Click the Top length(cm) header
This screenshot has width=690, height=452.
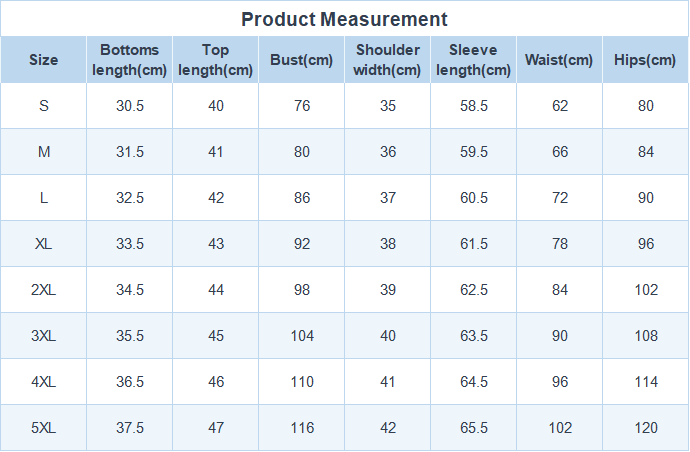[215, 60]
